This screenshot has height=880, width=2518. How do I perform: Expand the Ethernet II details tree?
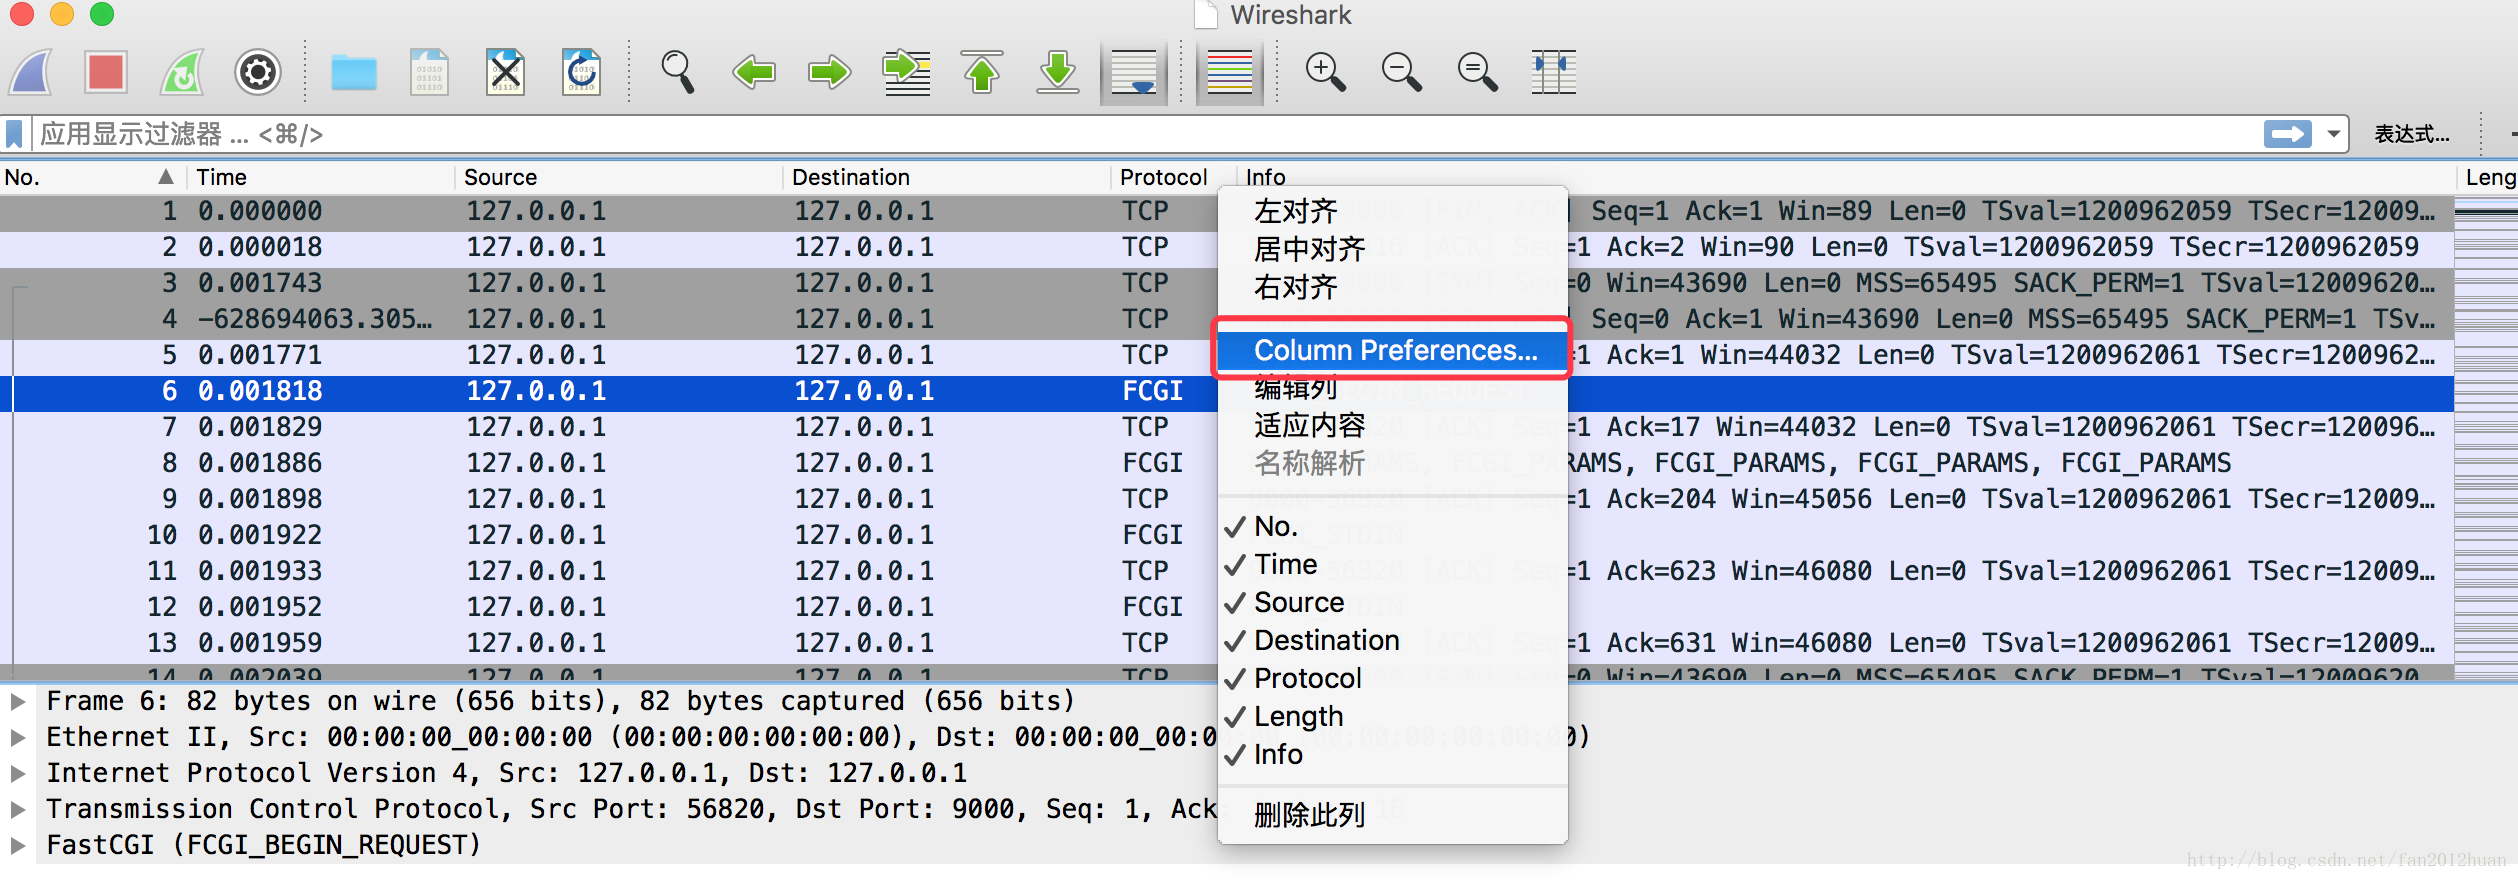[x=18, y=737]
